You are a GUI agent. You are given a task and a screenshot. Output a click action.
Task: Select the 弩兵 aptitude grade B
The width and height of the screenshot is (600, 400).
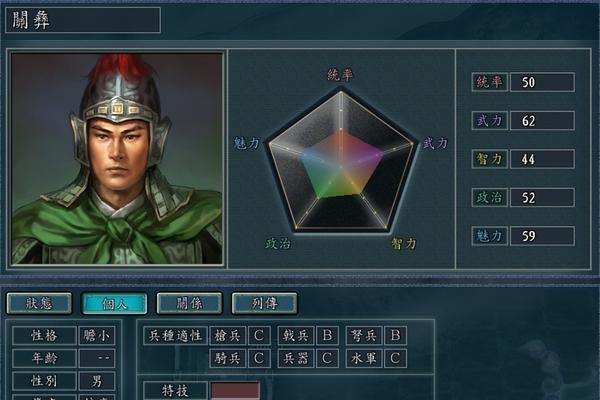click(x=395, y=336)
